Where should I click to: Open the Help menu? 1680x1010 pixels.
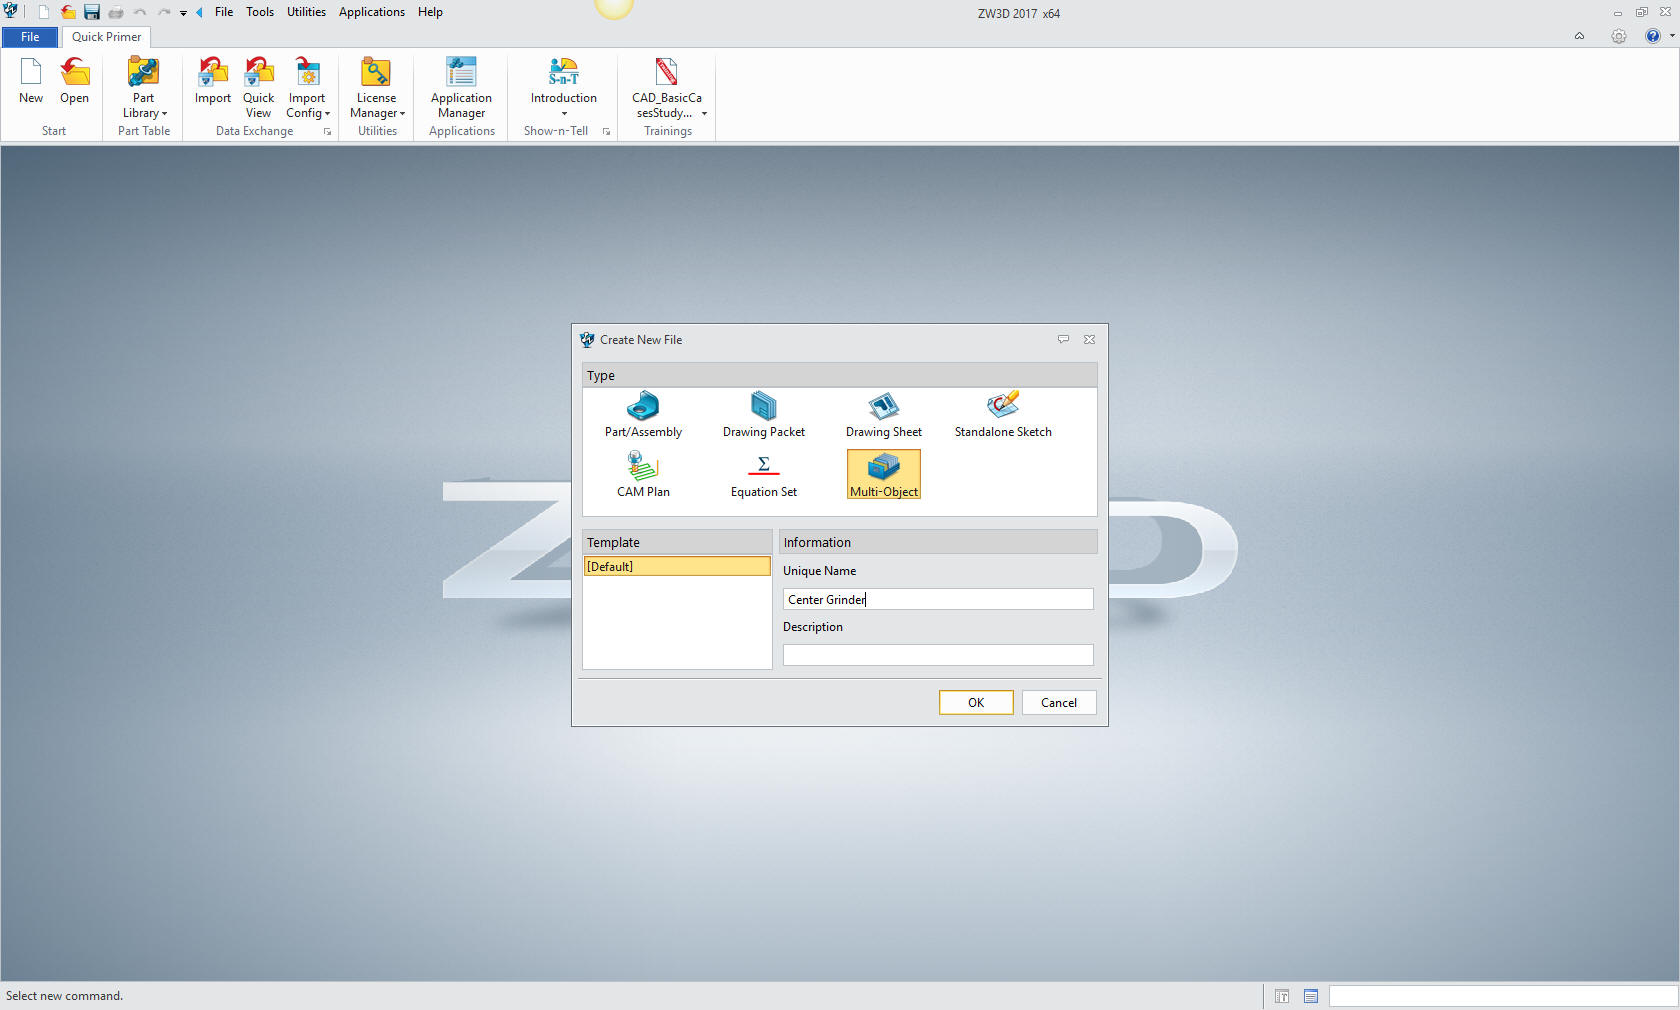pyautogui.click(x=430, y=12)
